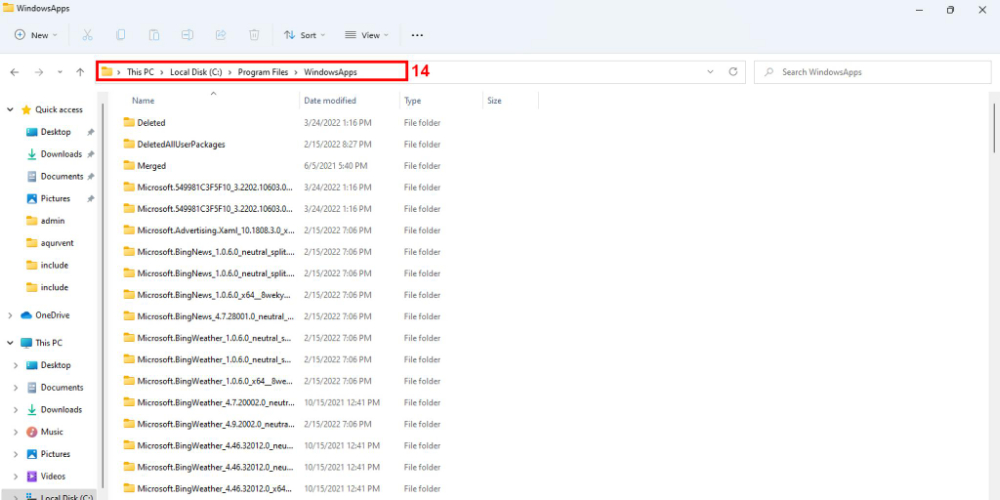Select Program Files in the breadcrumb
Viewport: 1000px width, 500px height.
(x=263, y=72)
